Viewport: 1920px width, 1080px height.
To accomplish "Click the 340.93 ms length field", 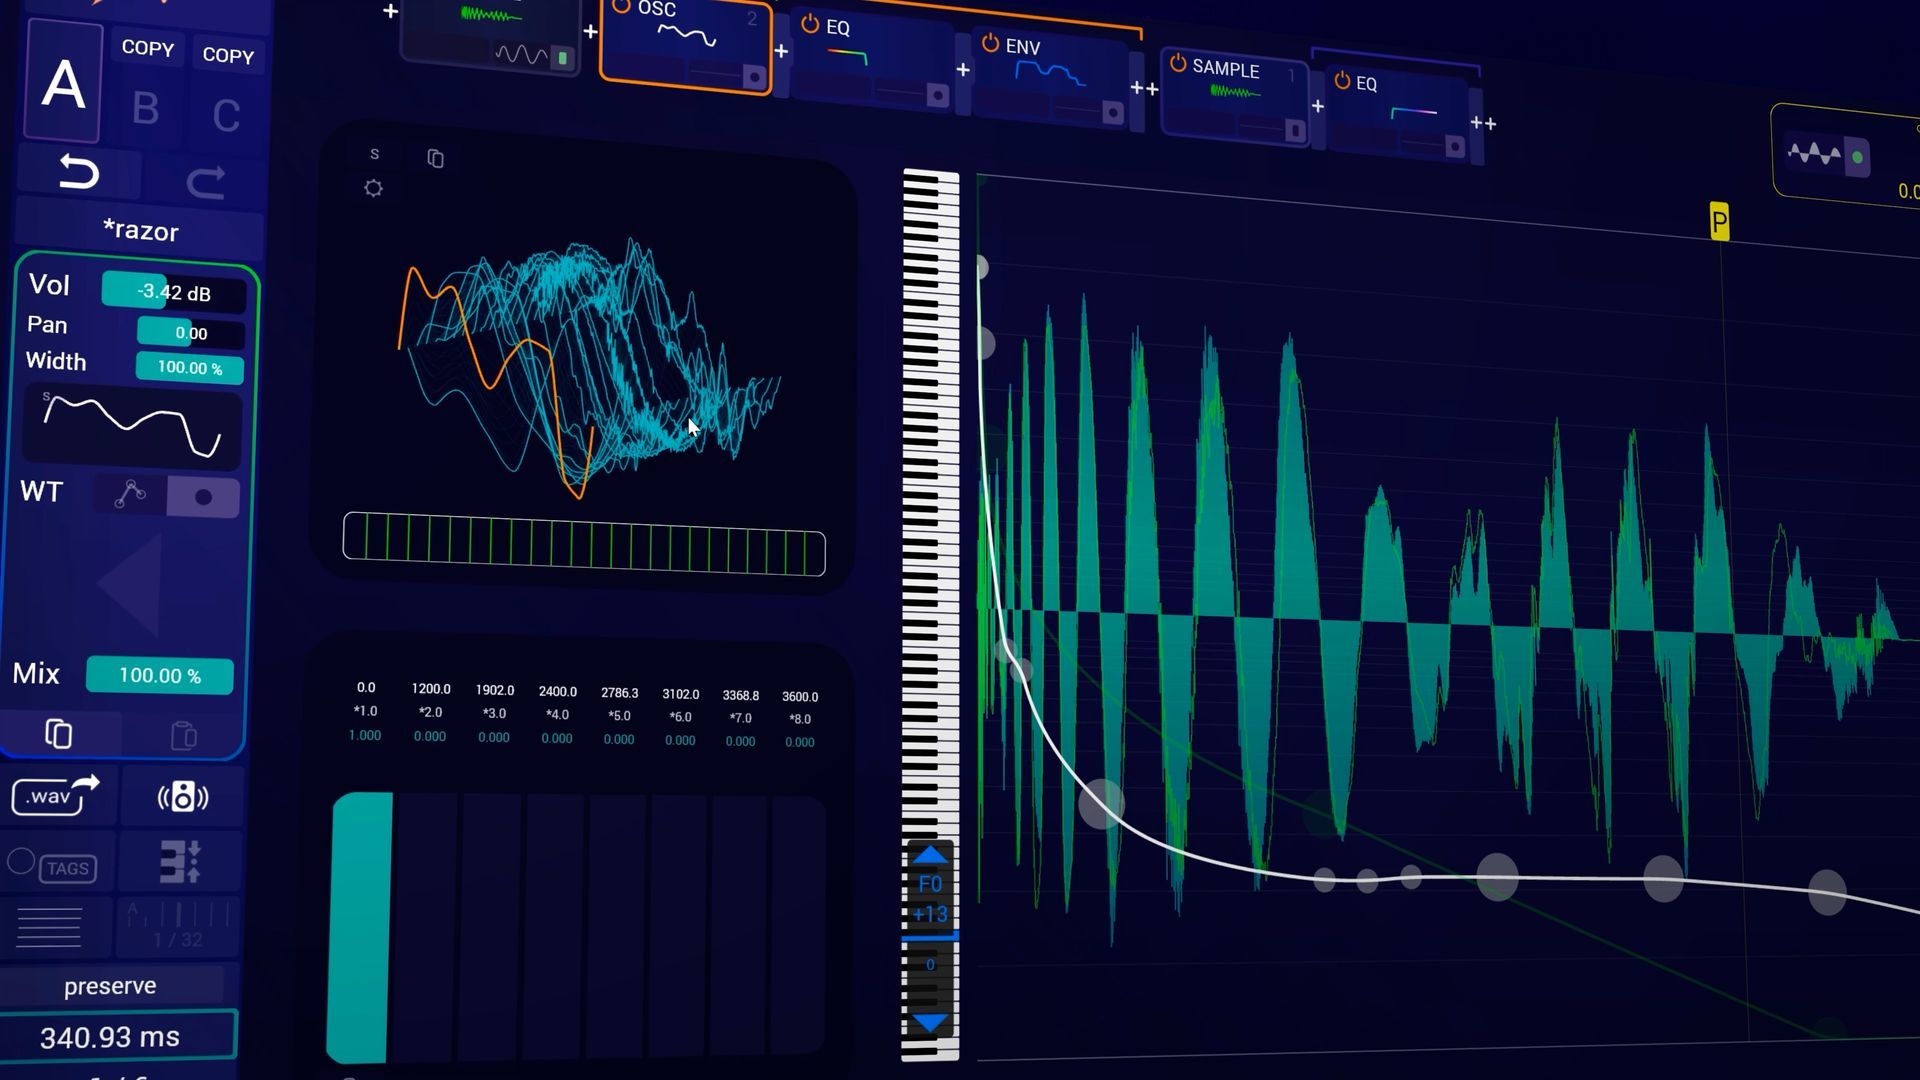I will pos(117,1037).
